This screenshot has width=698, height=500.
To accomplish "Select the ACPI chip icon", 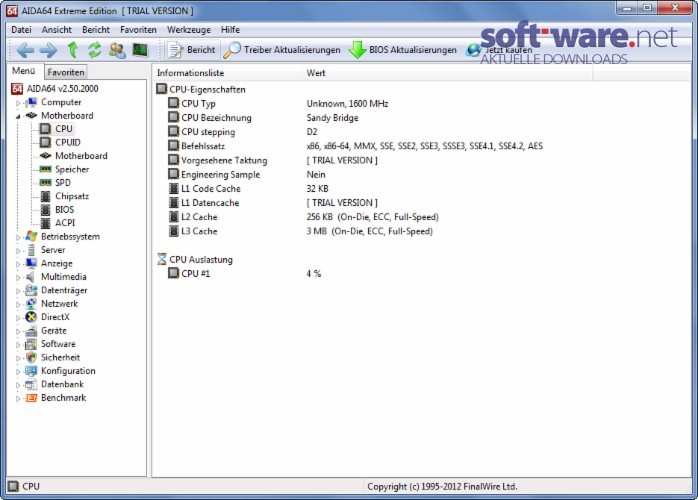I will (45, 223).
